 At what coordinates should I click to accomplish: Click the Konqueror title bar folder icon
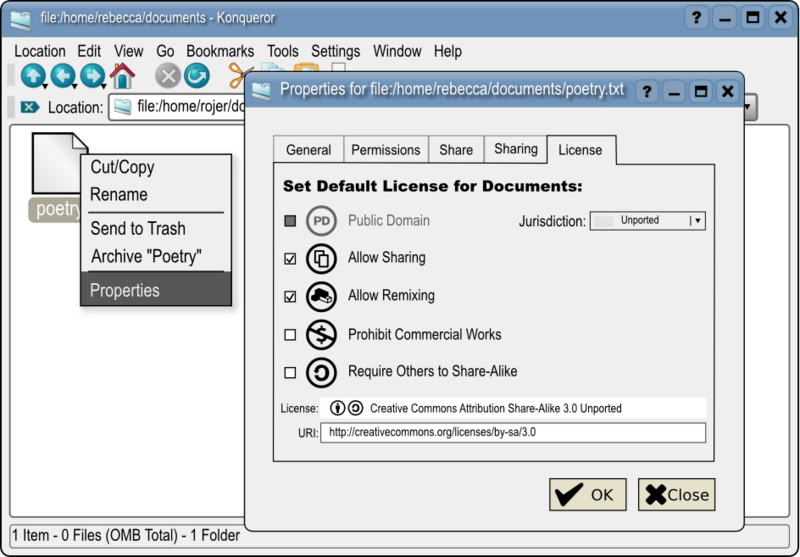point(20,19)
